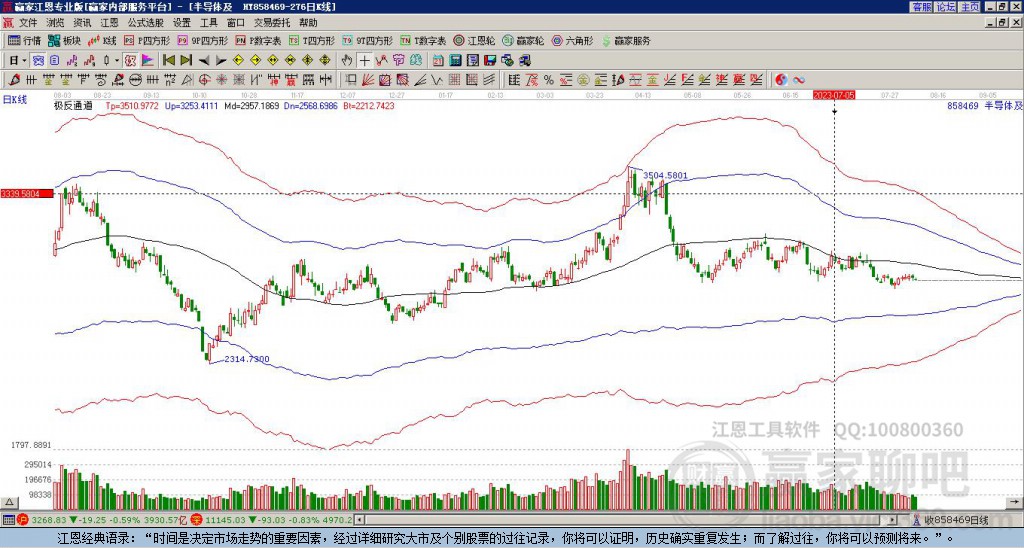The width and height of the screenshot is (1024, 548).
Task: Click the bottom scrollbar left arrow
Action: pyautogui.click(x=359, y=520)
